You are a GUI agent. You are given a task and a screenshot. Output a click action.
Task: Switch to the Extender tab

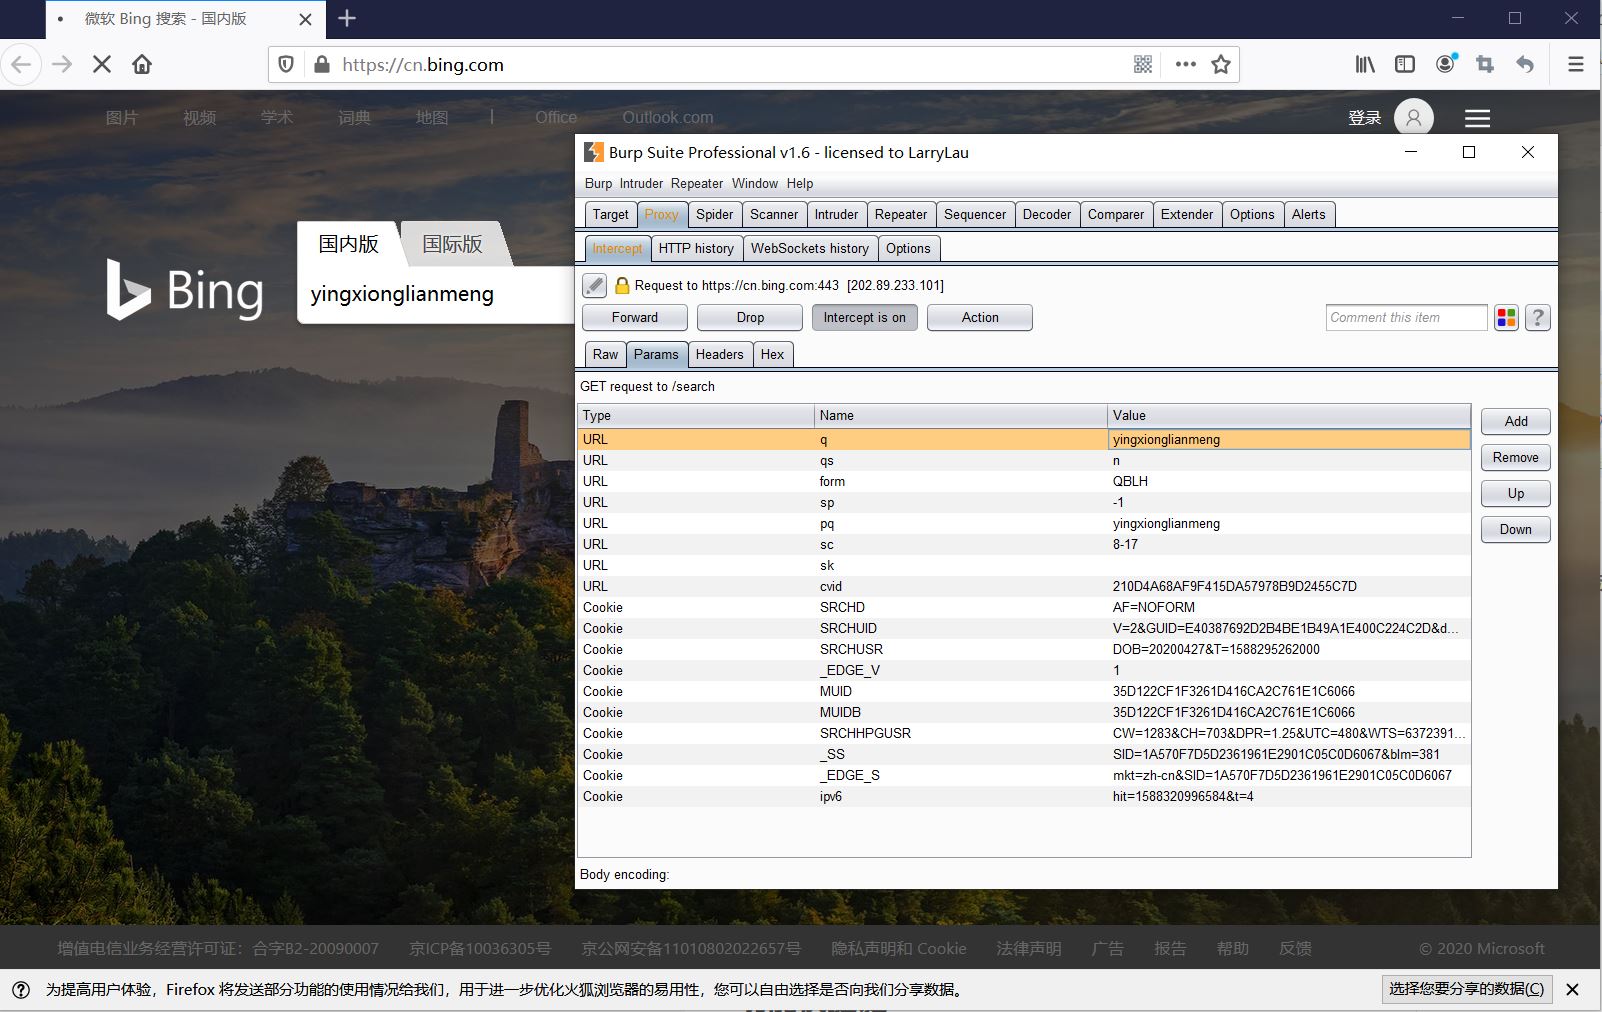coord(1187,214)
